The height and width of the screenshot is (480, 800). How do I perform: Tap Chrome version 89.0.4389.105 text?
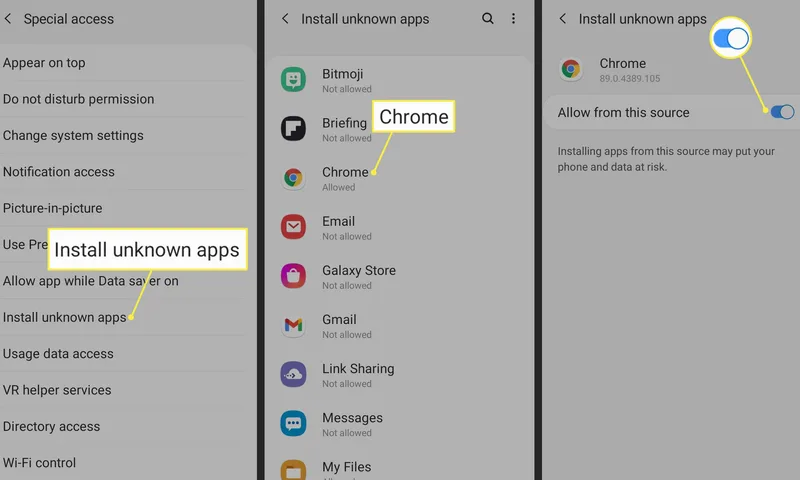630,79
